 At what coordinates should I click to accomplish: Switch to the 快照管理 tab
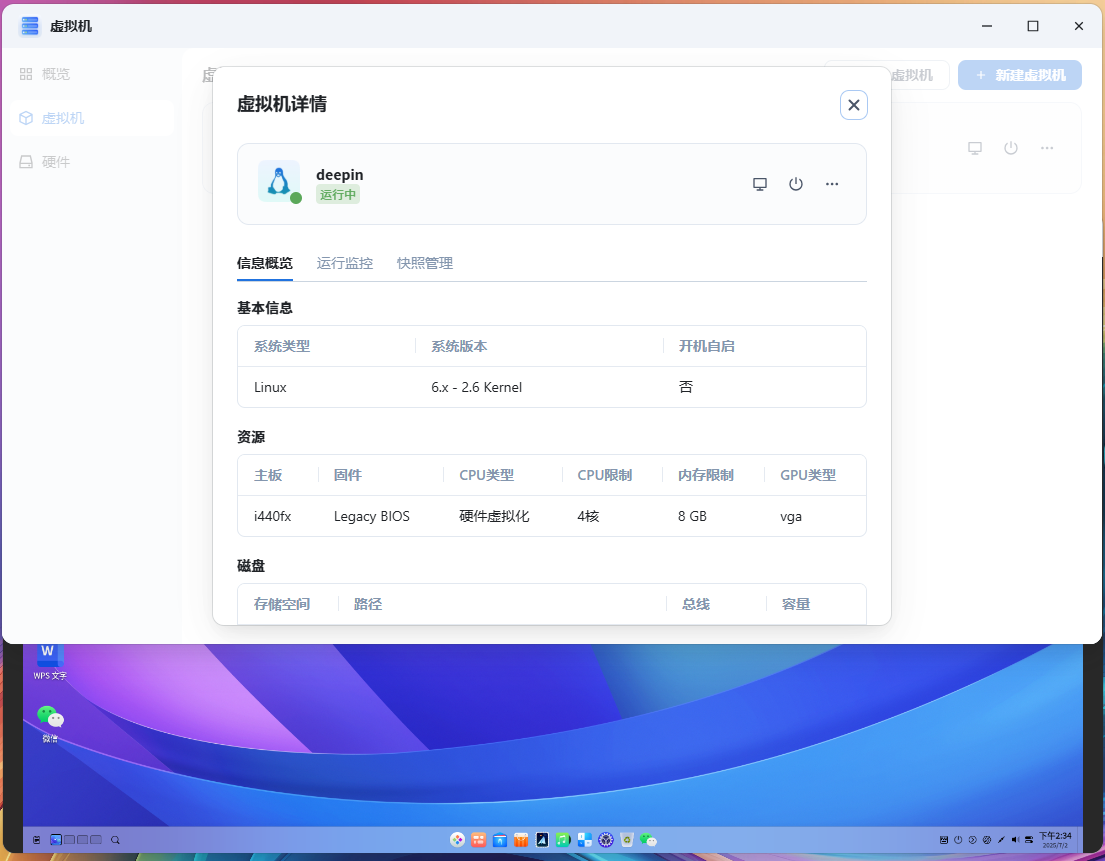pos(425,263)
